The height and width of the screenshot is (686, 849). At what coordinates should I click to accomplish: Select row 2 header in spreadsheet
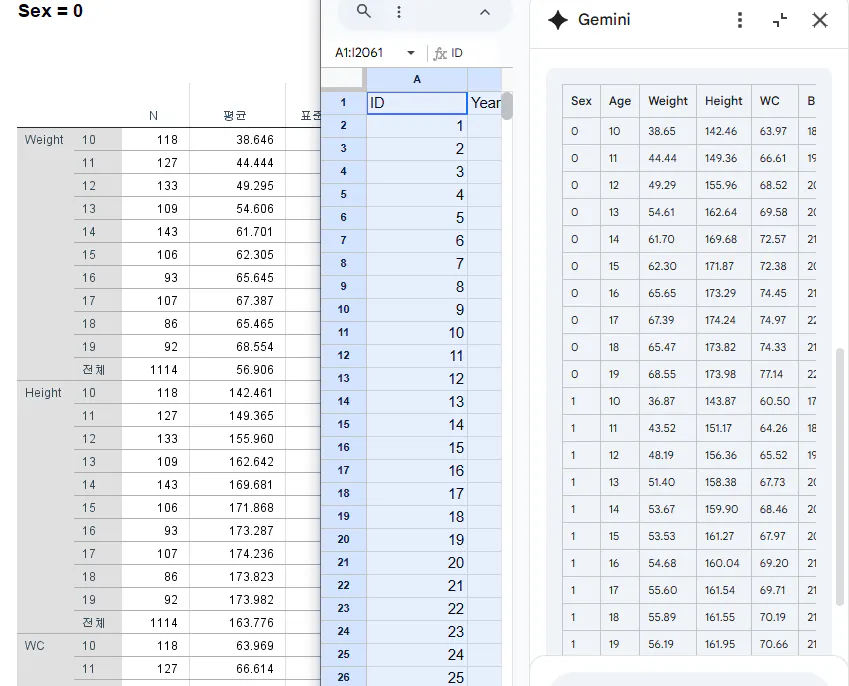343,126
